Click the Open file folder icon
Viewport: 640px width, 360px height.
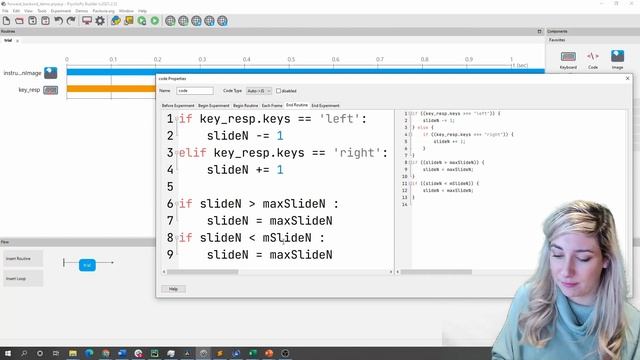19,21
